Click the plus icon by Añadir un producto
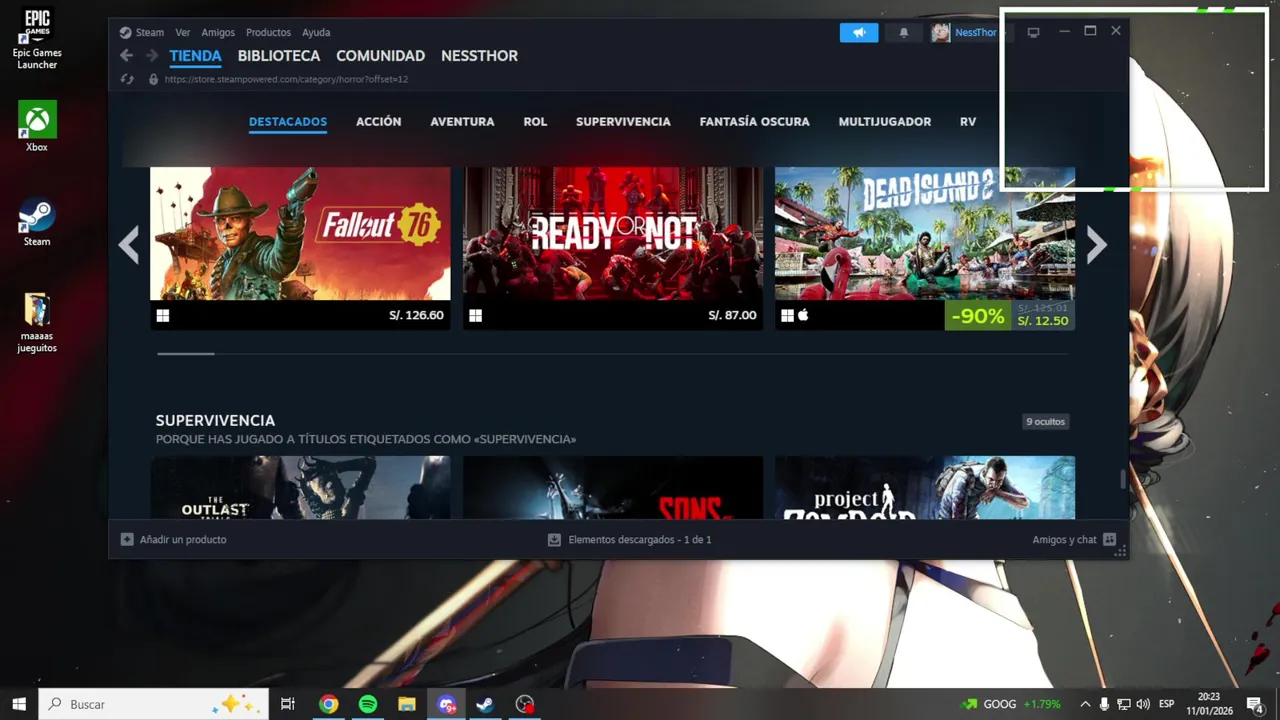1280x720 pixels. click(127, 539)
